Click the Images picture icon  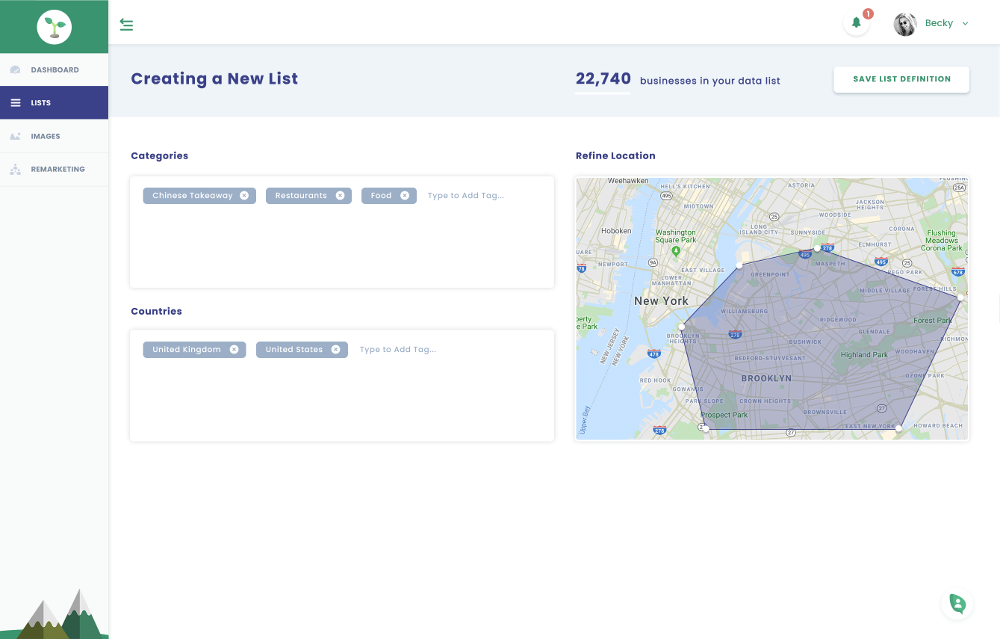(15, 136)
